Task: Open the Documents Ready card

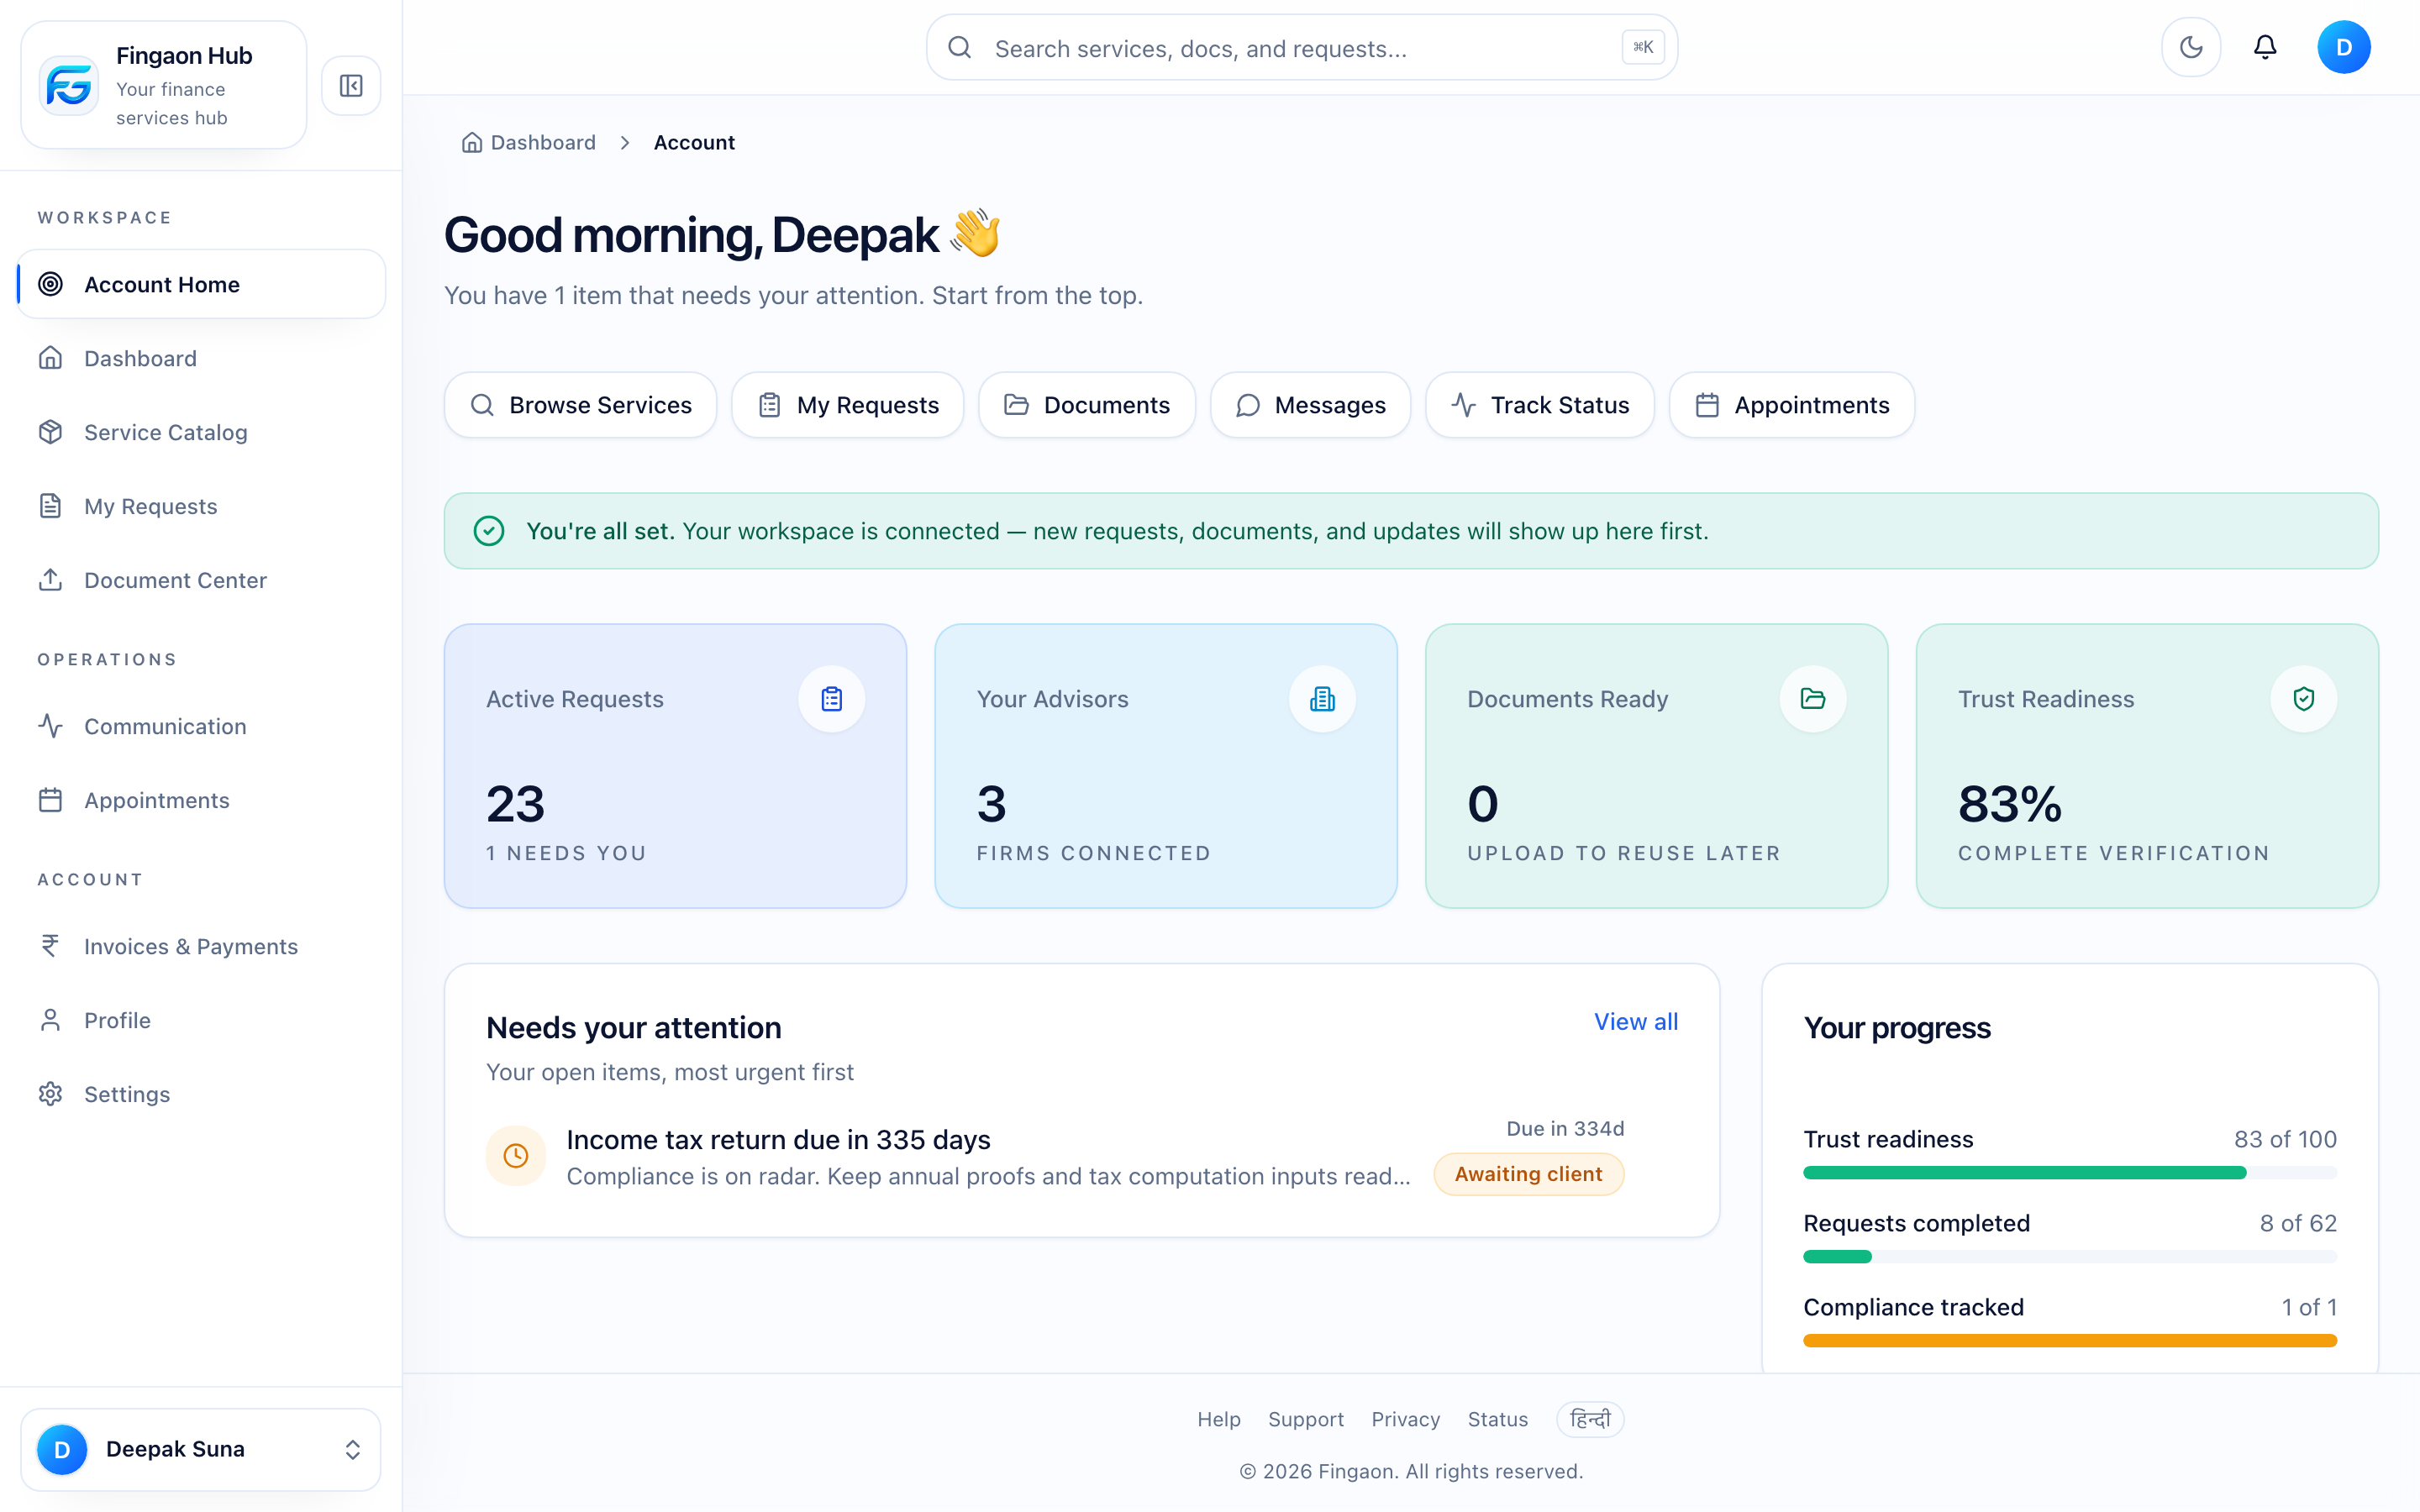Action: pyautogui.click(x=1656, y=766)
